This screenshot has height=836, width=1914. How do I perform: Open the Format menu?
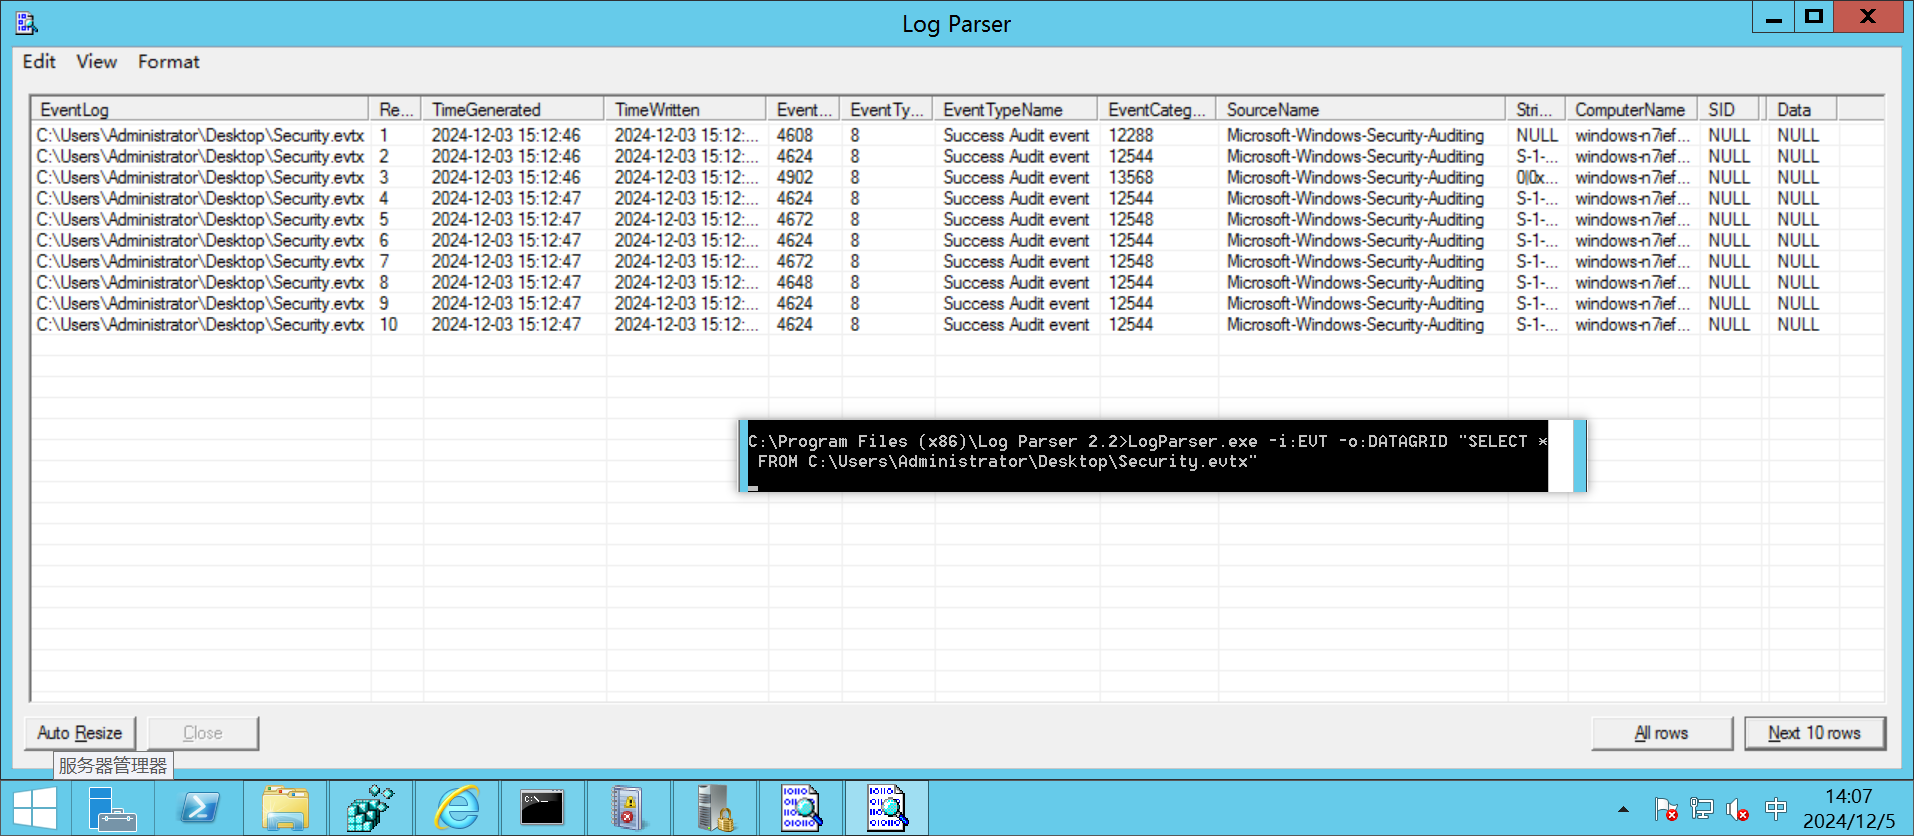[x=168, y=62]
